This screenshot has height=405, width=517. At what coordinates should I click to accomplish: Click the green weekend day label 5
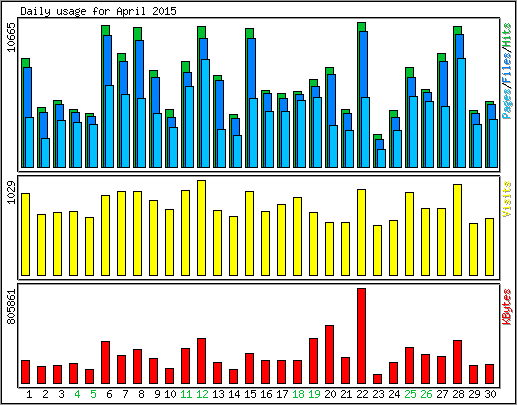(x=93, y=394)
